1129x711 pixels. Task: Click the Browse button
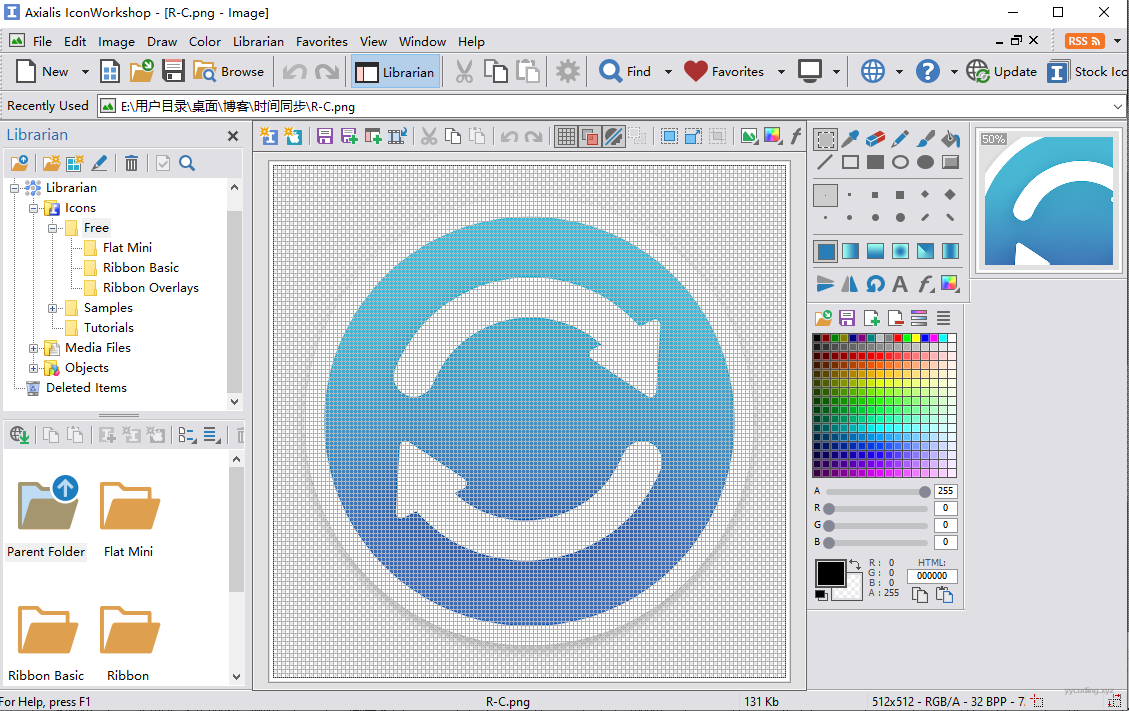pos(229,72)
